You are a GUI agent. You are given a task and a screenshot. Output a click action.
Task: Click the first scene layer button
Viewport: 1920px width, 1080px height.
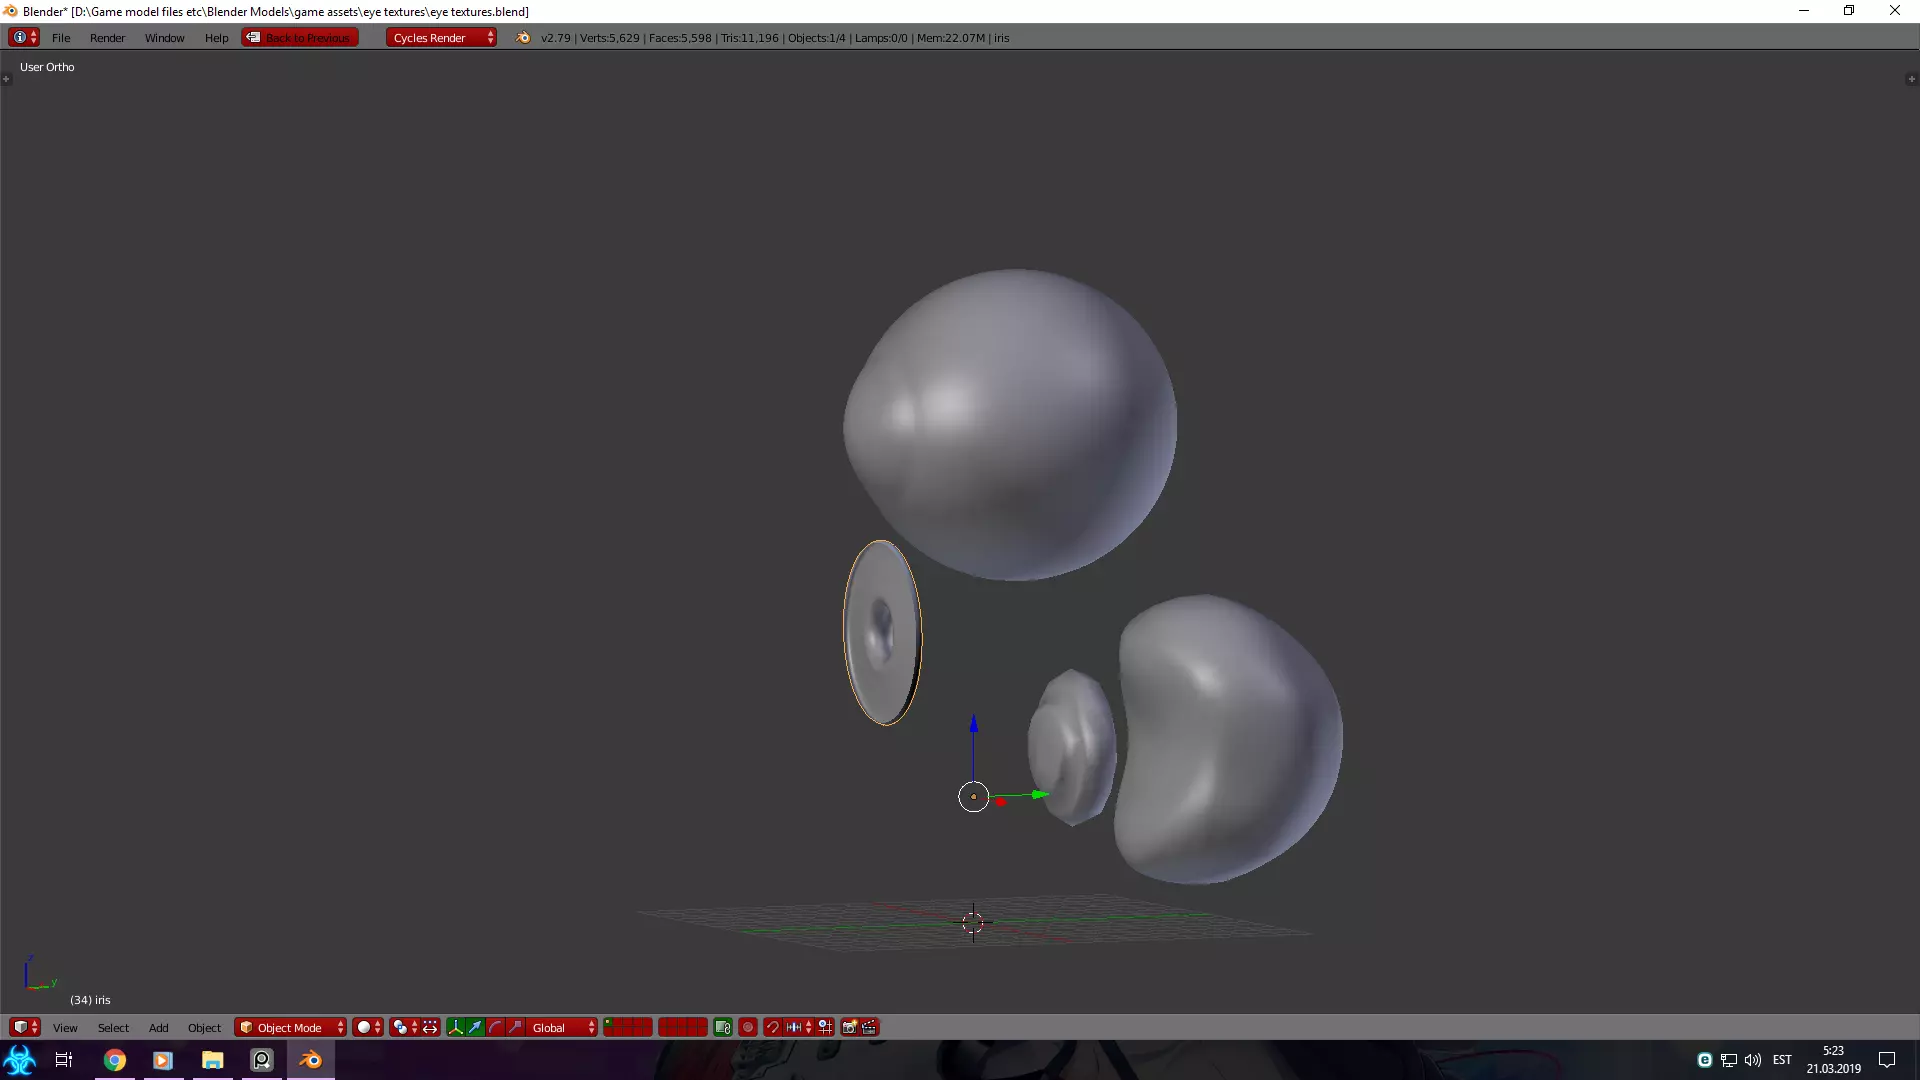[x=608, y=1022]
